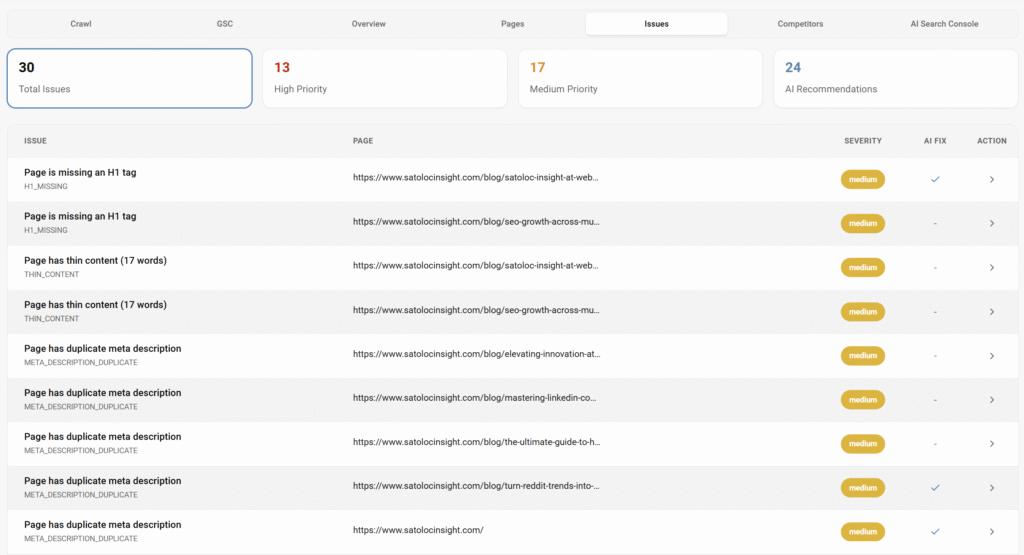This screenshot has width=1024, height=555.
Task: Open action chevron for mastering-linkedin row
Action: pos(991,400)
